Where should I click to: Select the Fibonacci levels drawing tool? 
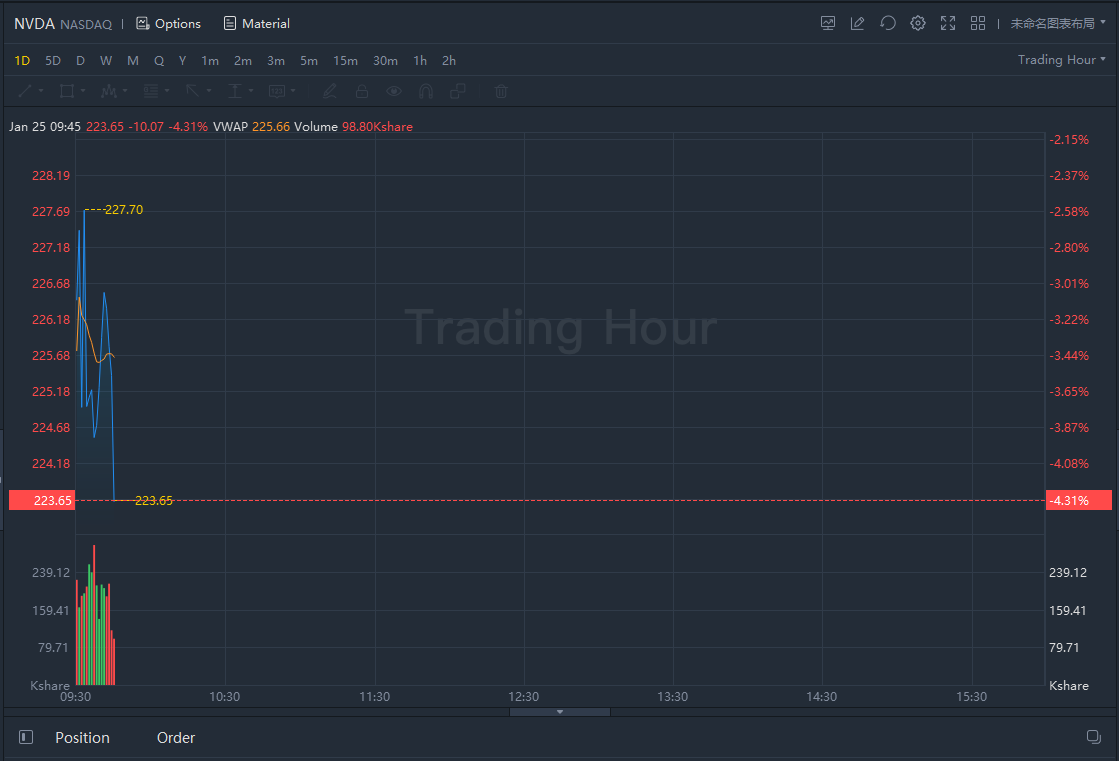(151, 91)
